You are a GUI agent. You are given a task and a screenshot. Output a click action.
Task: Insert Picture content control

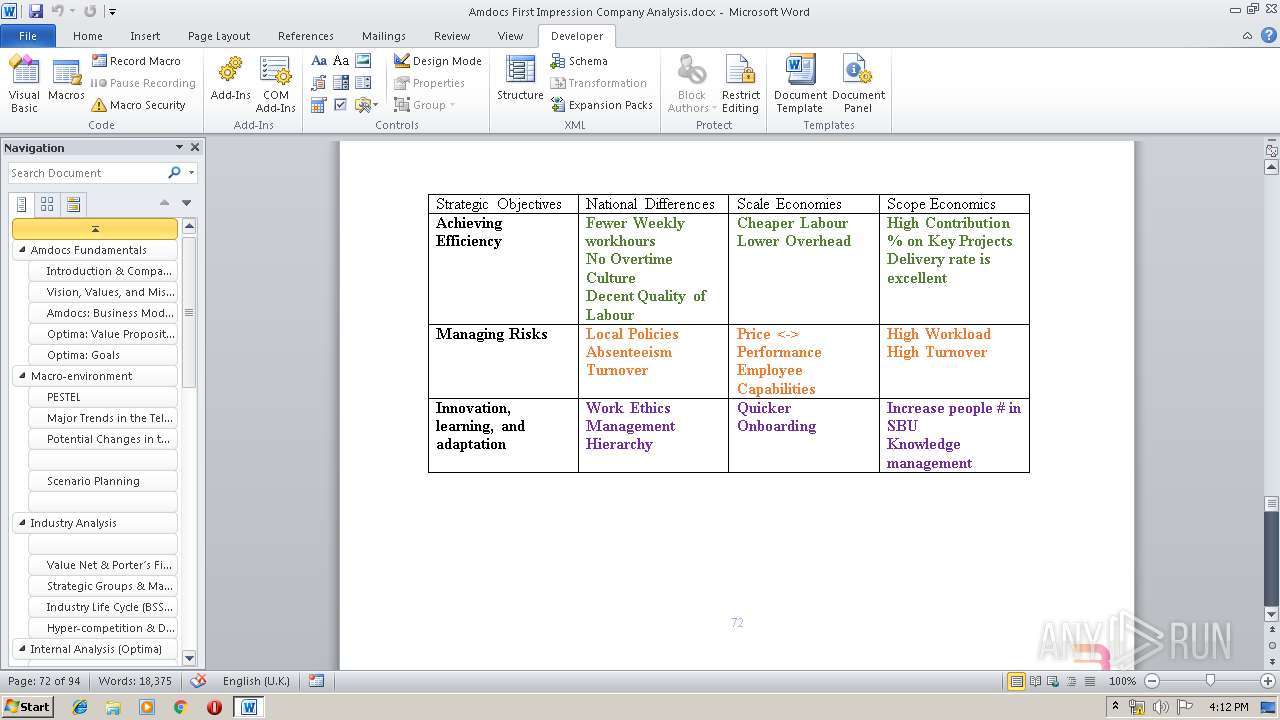363,61
